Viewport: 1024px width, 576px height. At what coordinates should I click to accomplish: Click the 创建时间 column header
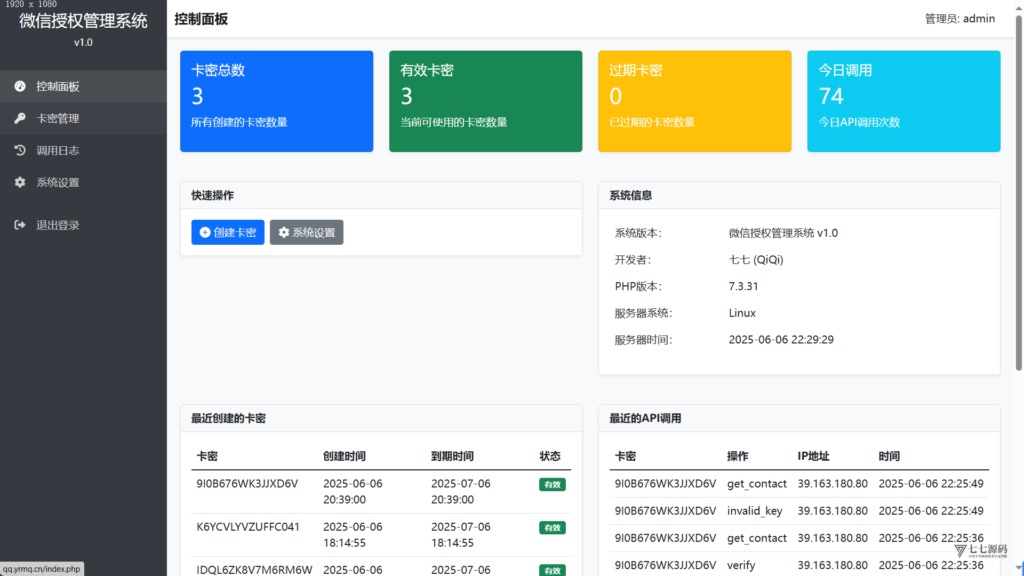click(344, 456)
